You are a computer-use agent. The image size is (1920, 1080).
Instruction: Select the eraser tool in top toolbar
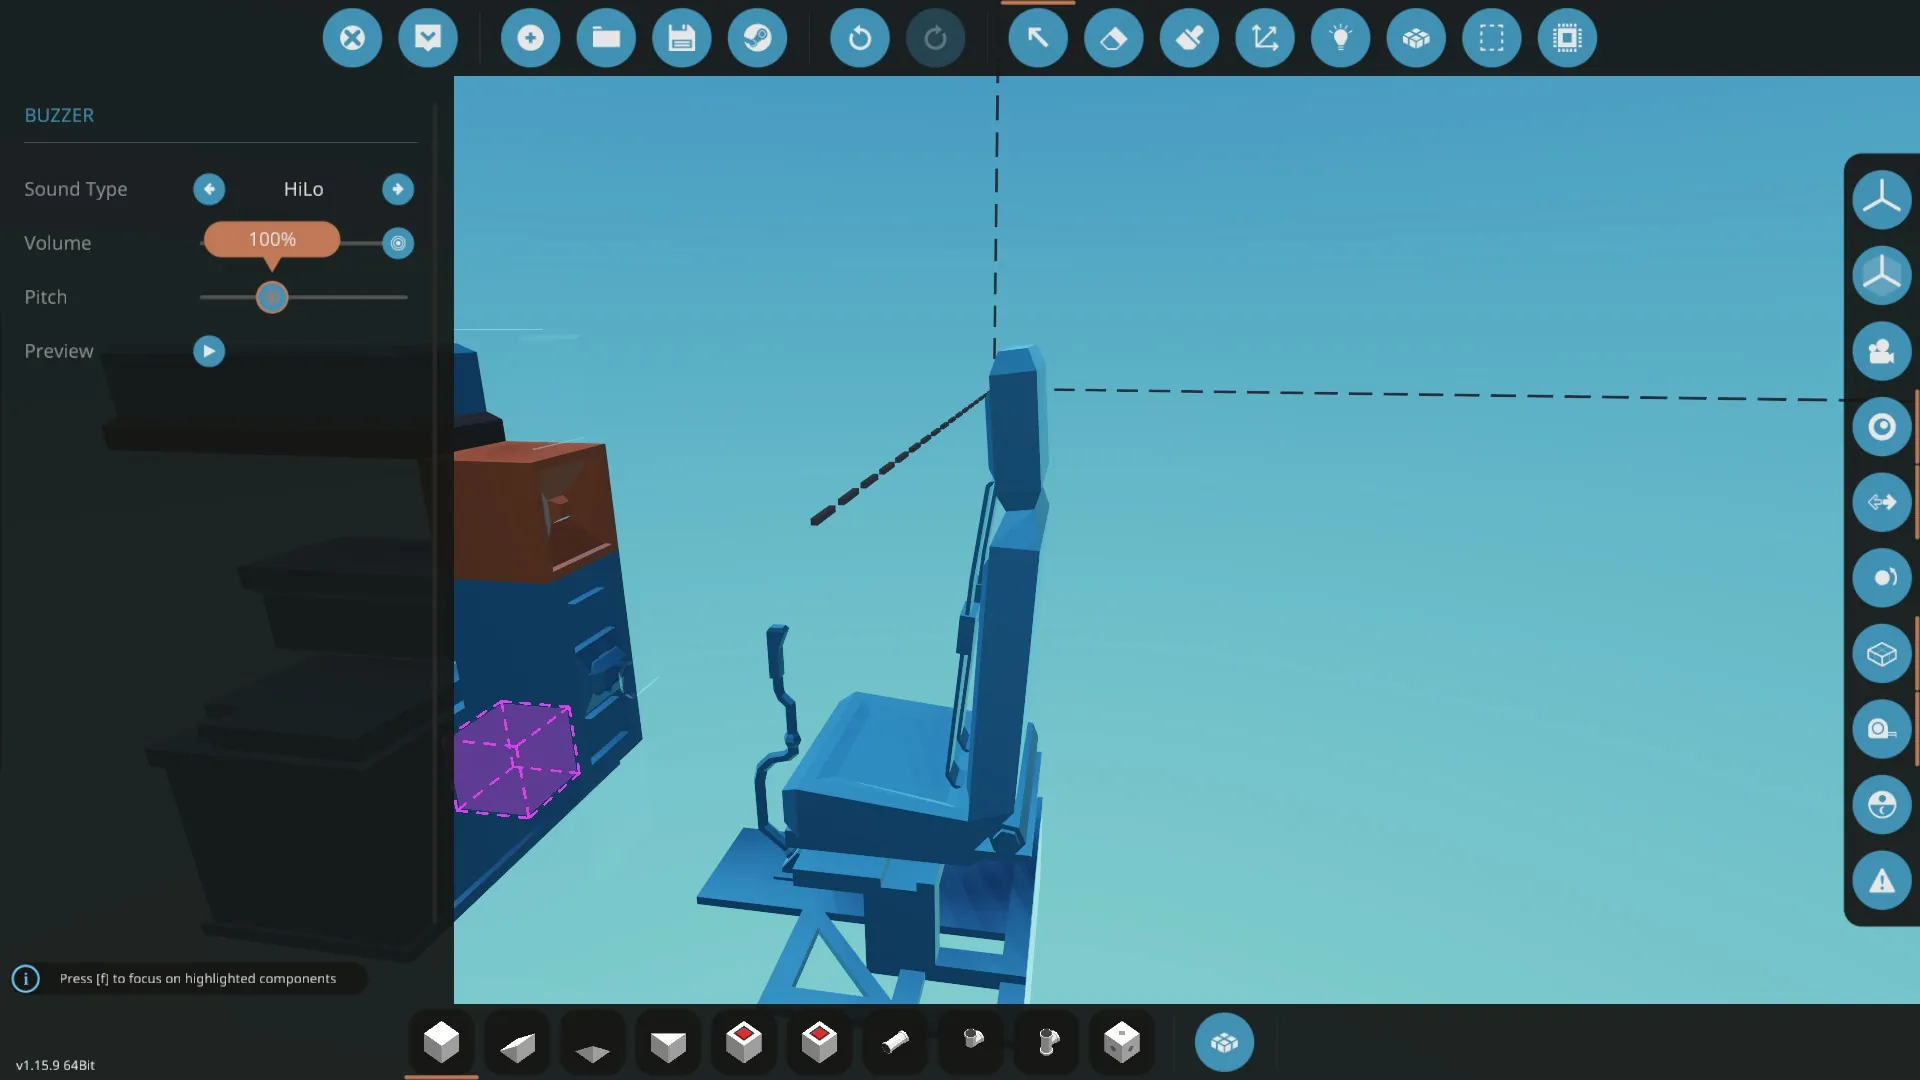[1113, 38]
